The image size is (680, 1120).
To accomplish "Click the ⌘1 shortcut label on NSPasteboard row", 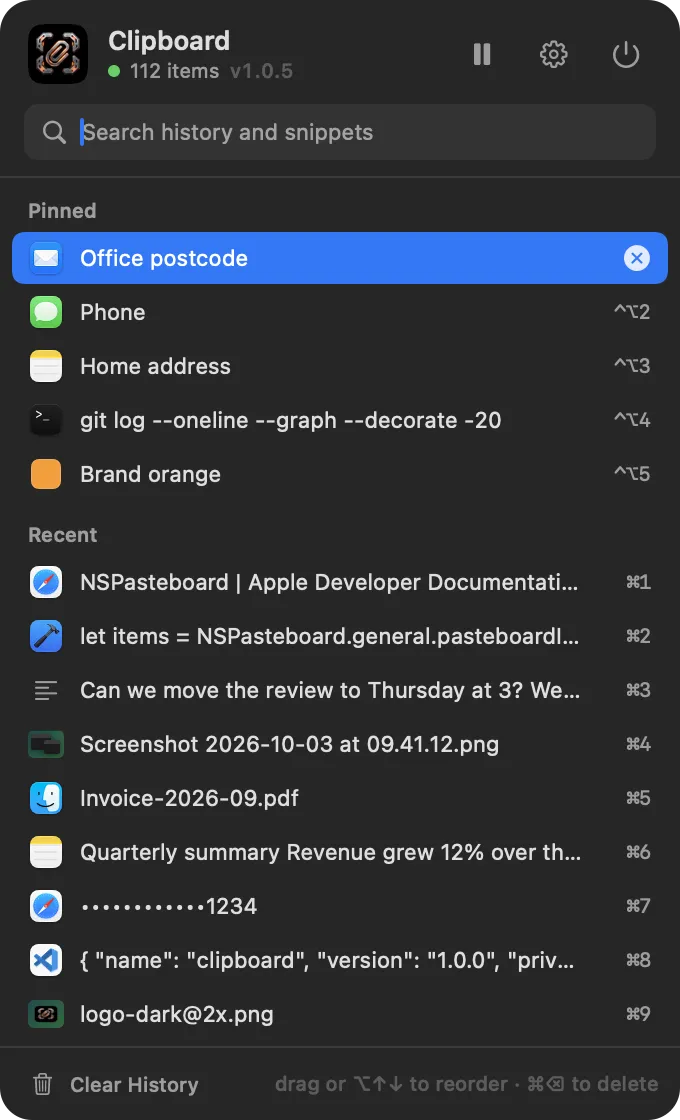I will pyautogui.click(x=638, y=582).
